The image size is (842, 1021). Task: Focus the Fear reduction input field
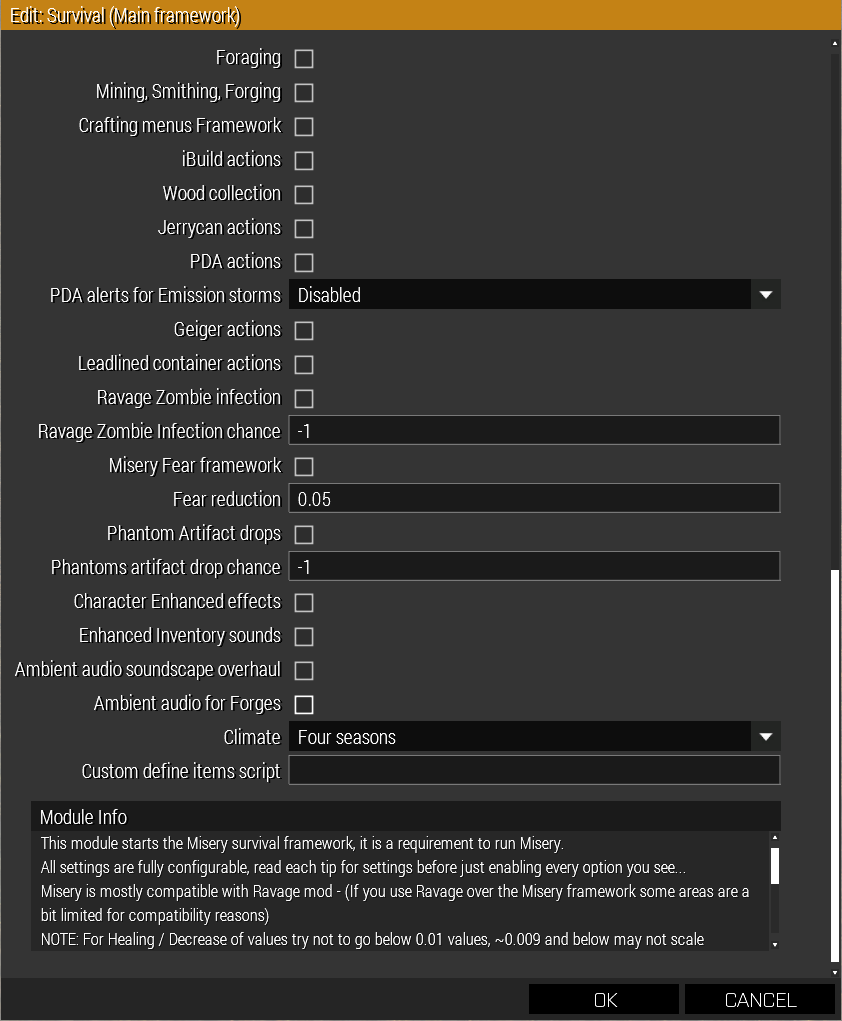(534, 499)
